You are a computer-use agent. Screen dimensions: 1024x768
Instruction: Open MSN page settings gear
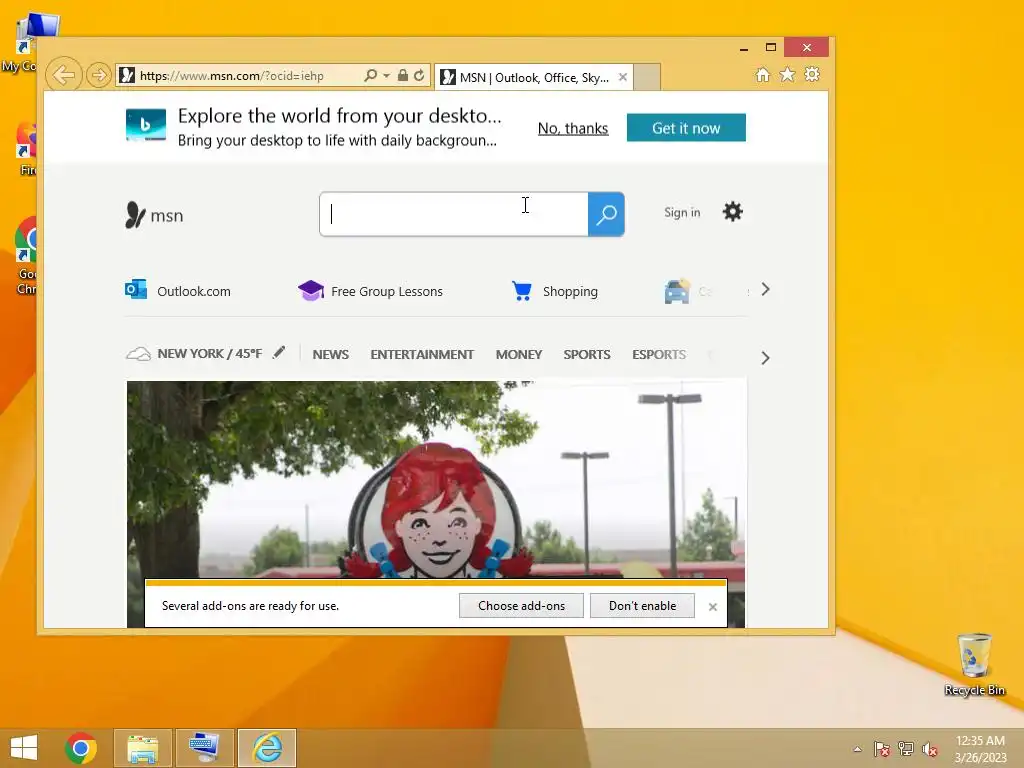pyautogui.click(x=733, y=212)
